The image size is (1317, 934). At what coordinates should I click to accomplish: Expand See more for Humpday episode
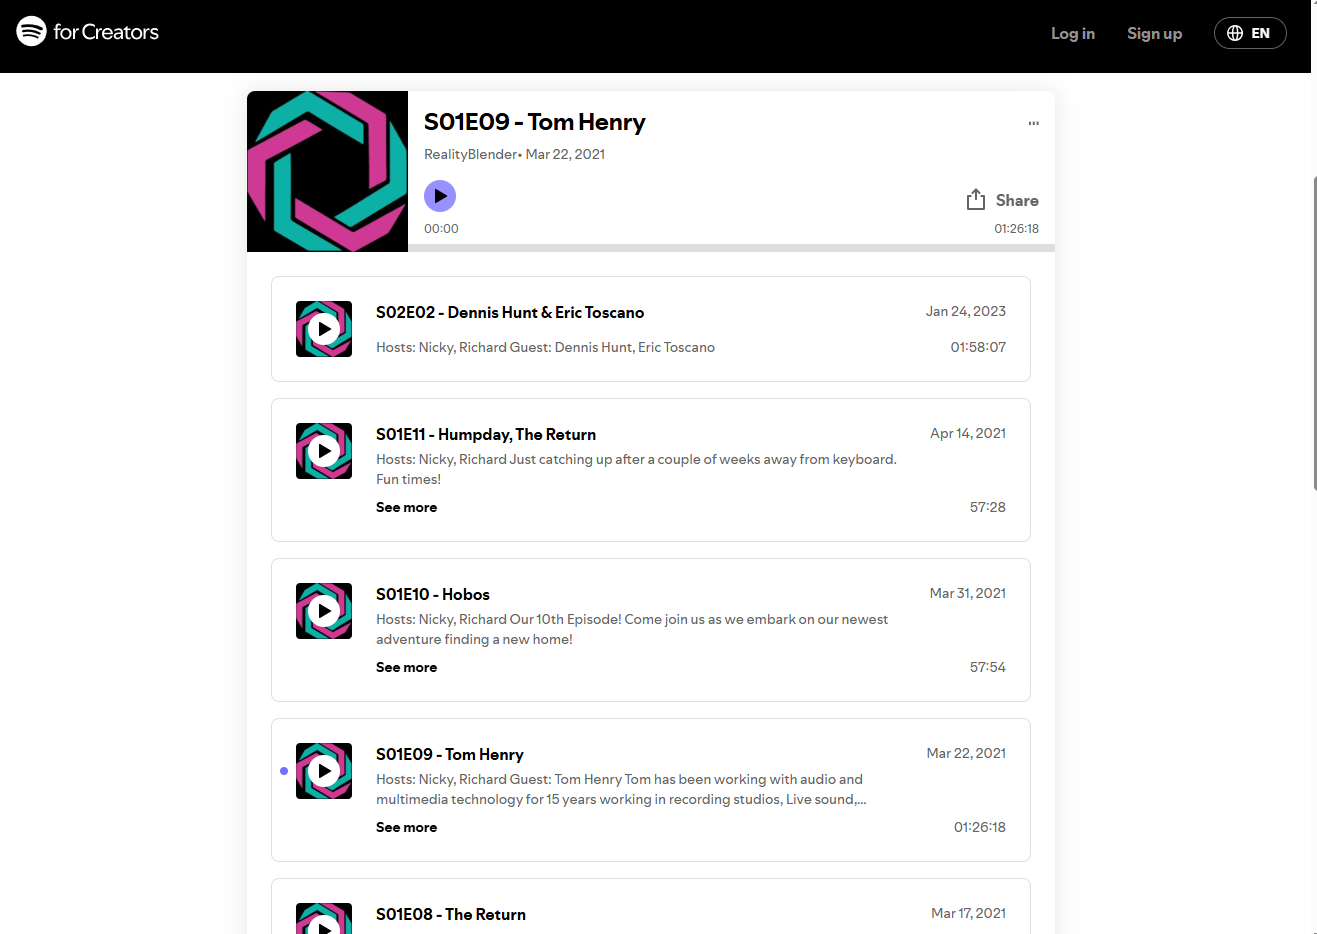406,507
